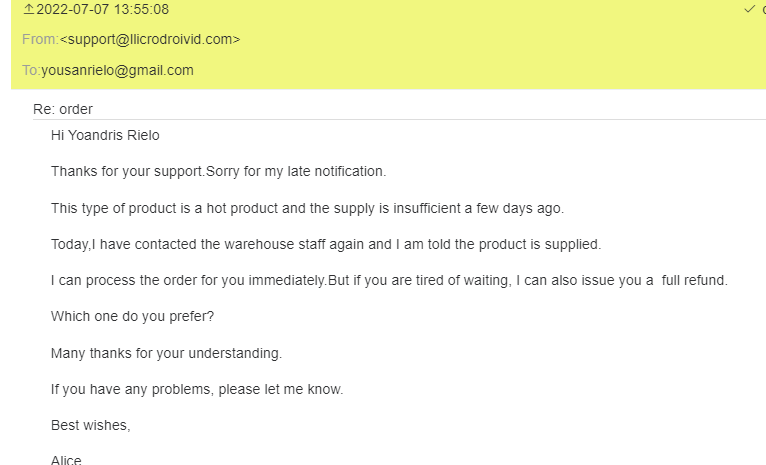The image size is (766, 465).
Task: Click the checkmark icon in the header
Action: click(749, 9)
